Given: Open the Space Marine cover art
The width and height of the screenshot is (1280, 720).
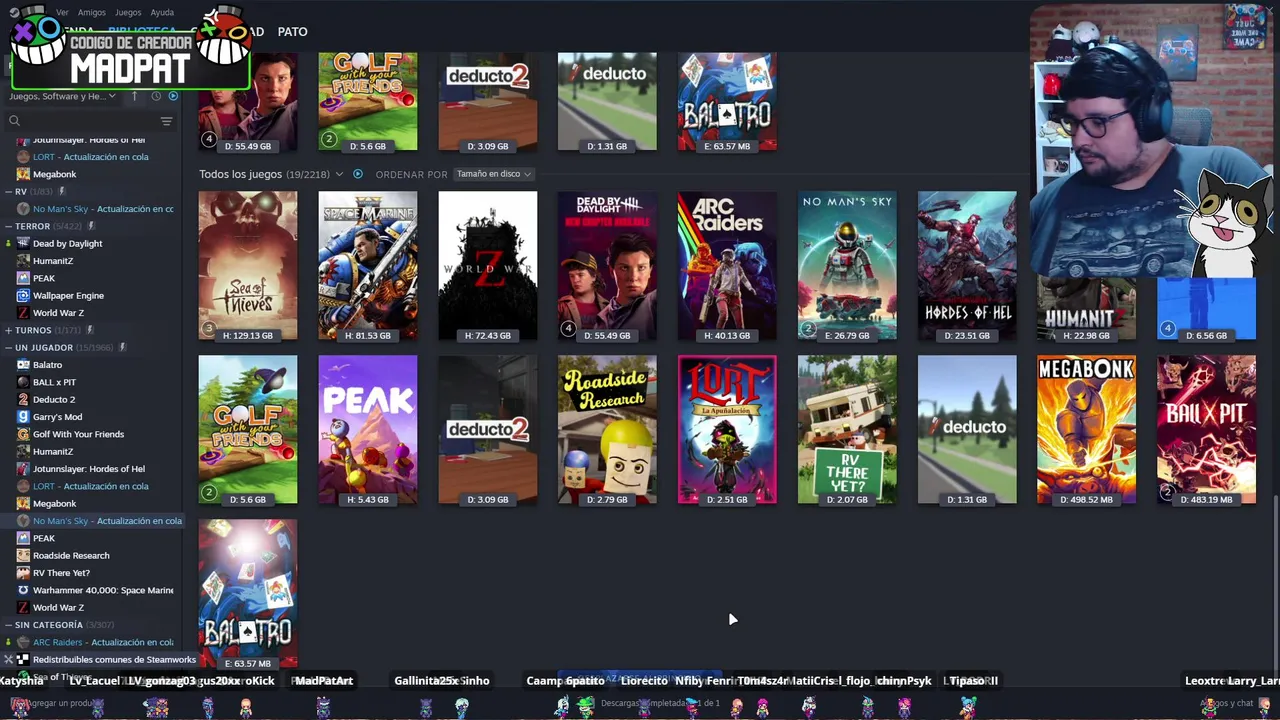Looking at the screenshot, I should point(368,266).
